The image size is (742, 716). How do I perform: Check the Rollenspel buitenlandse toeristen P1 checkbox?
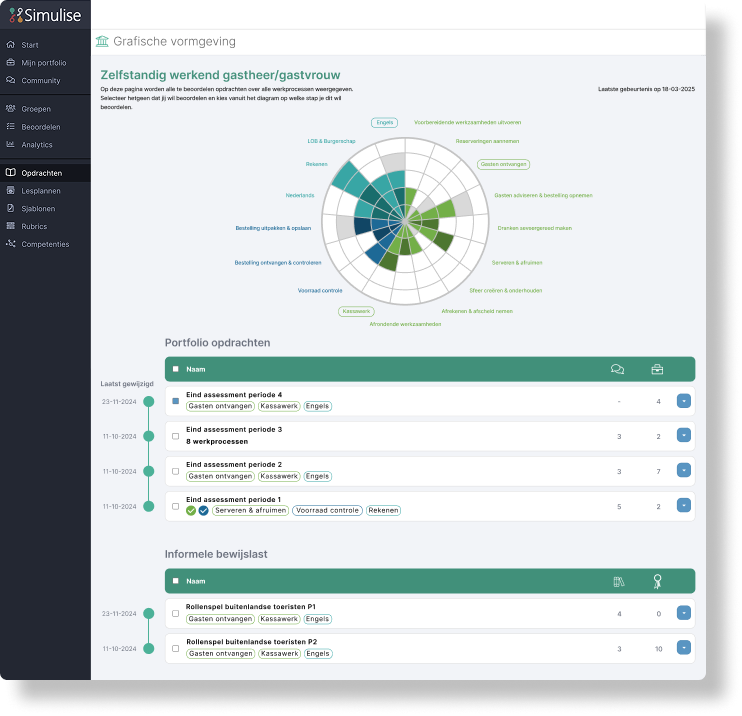pos(176,613)
